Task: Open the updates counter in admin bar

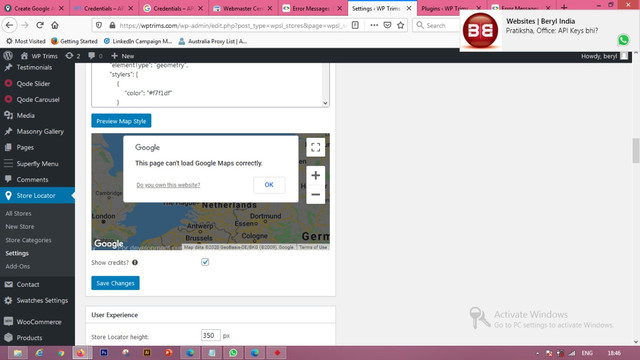Action: click(73, 56)
